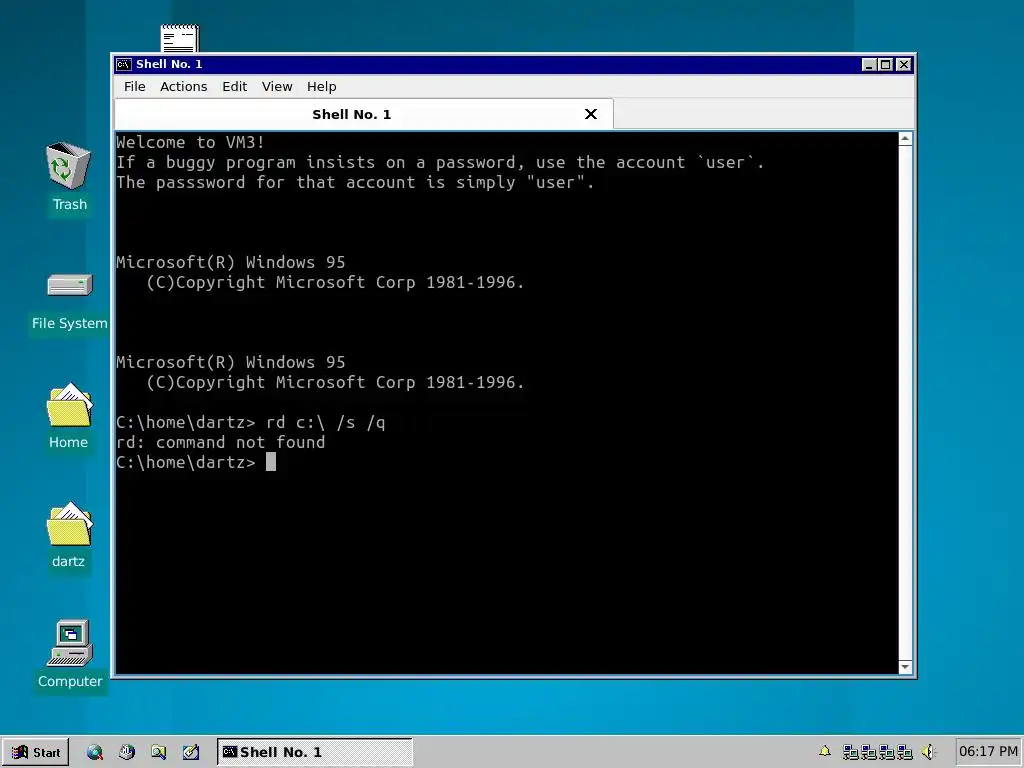Launch the second quick-launch icon in taskbar
Image resolution: width=1024 pixels, height=768 pixels.
click(127, 752)
